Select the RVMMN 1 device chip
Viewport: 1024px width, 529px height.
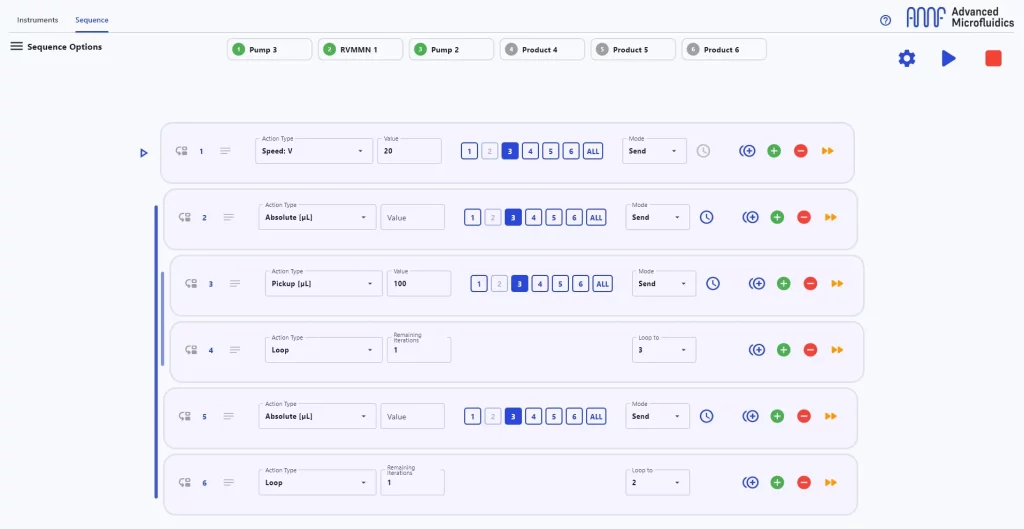pos(360,50)
